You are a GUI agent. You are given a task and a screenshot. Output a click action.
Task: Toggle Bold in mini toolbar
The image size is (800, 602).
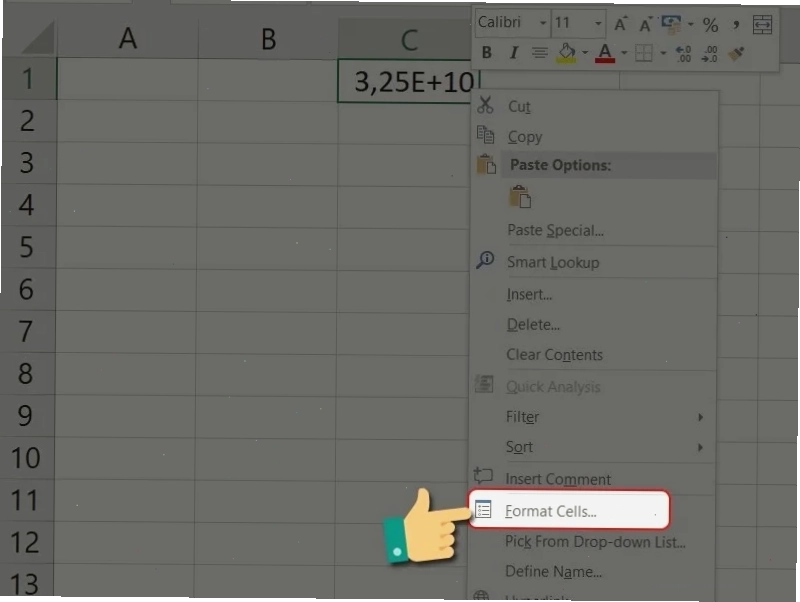coord(486,53)
